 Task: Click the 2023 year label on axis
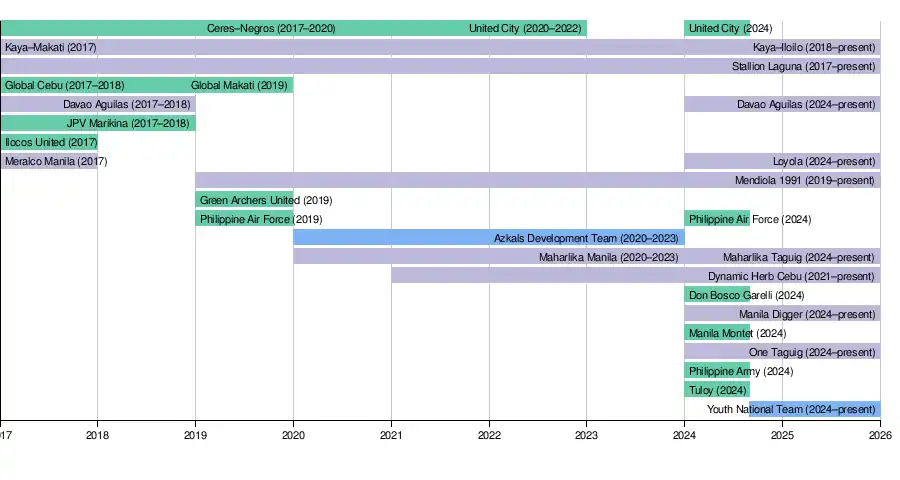point(586,435)
